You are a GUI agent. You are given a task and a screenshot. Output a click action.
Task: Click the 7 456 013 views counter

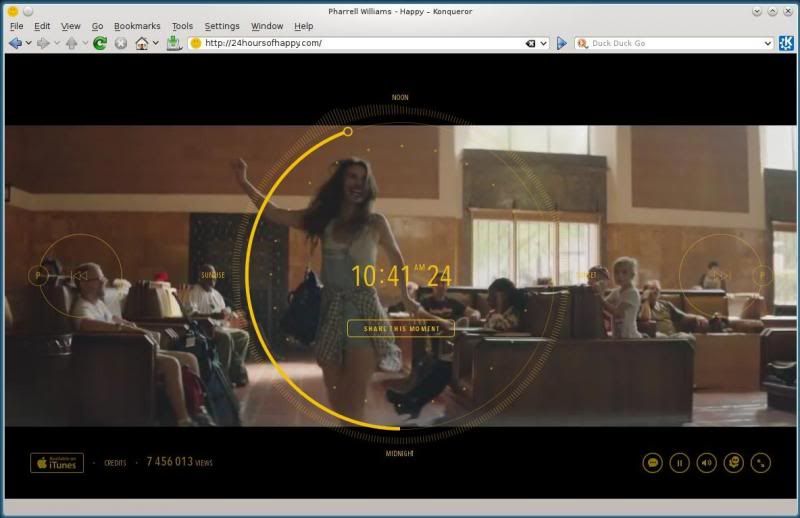pyautogui.click(x=180, y=462)
